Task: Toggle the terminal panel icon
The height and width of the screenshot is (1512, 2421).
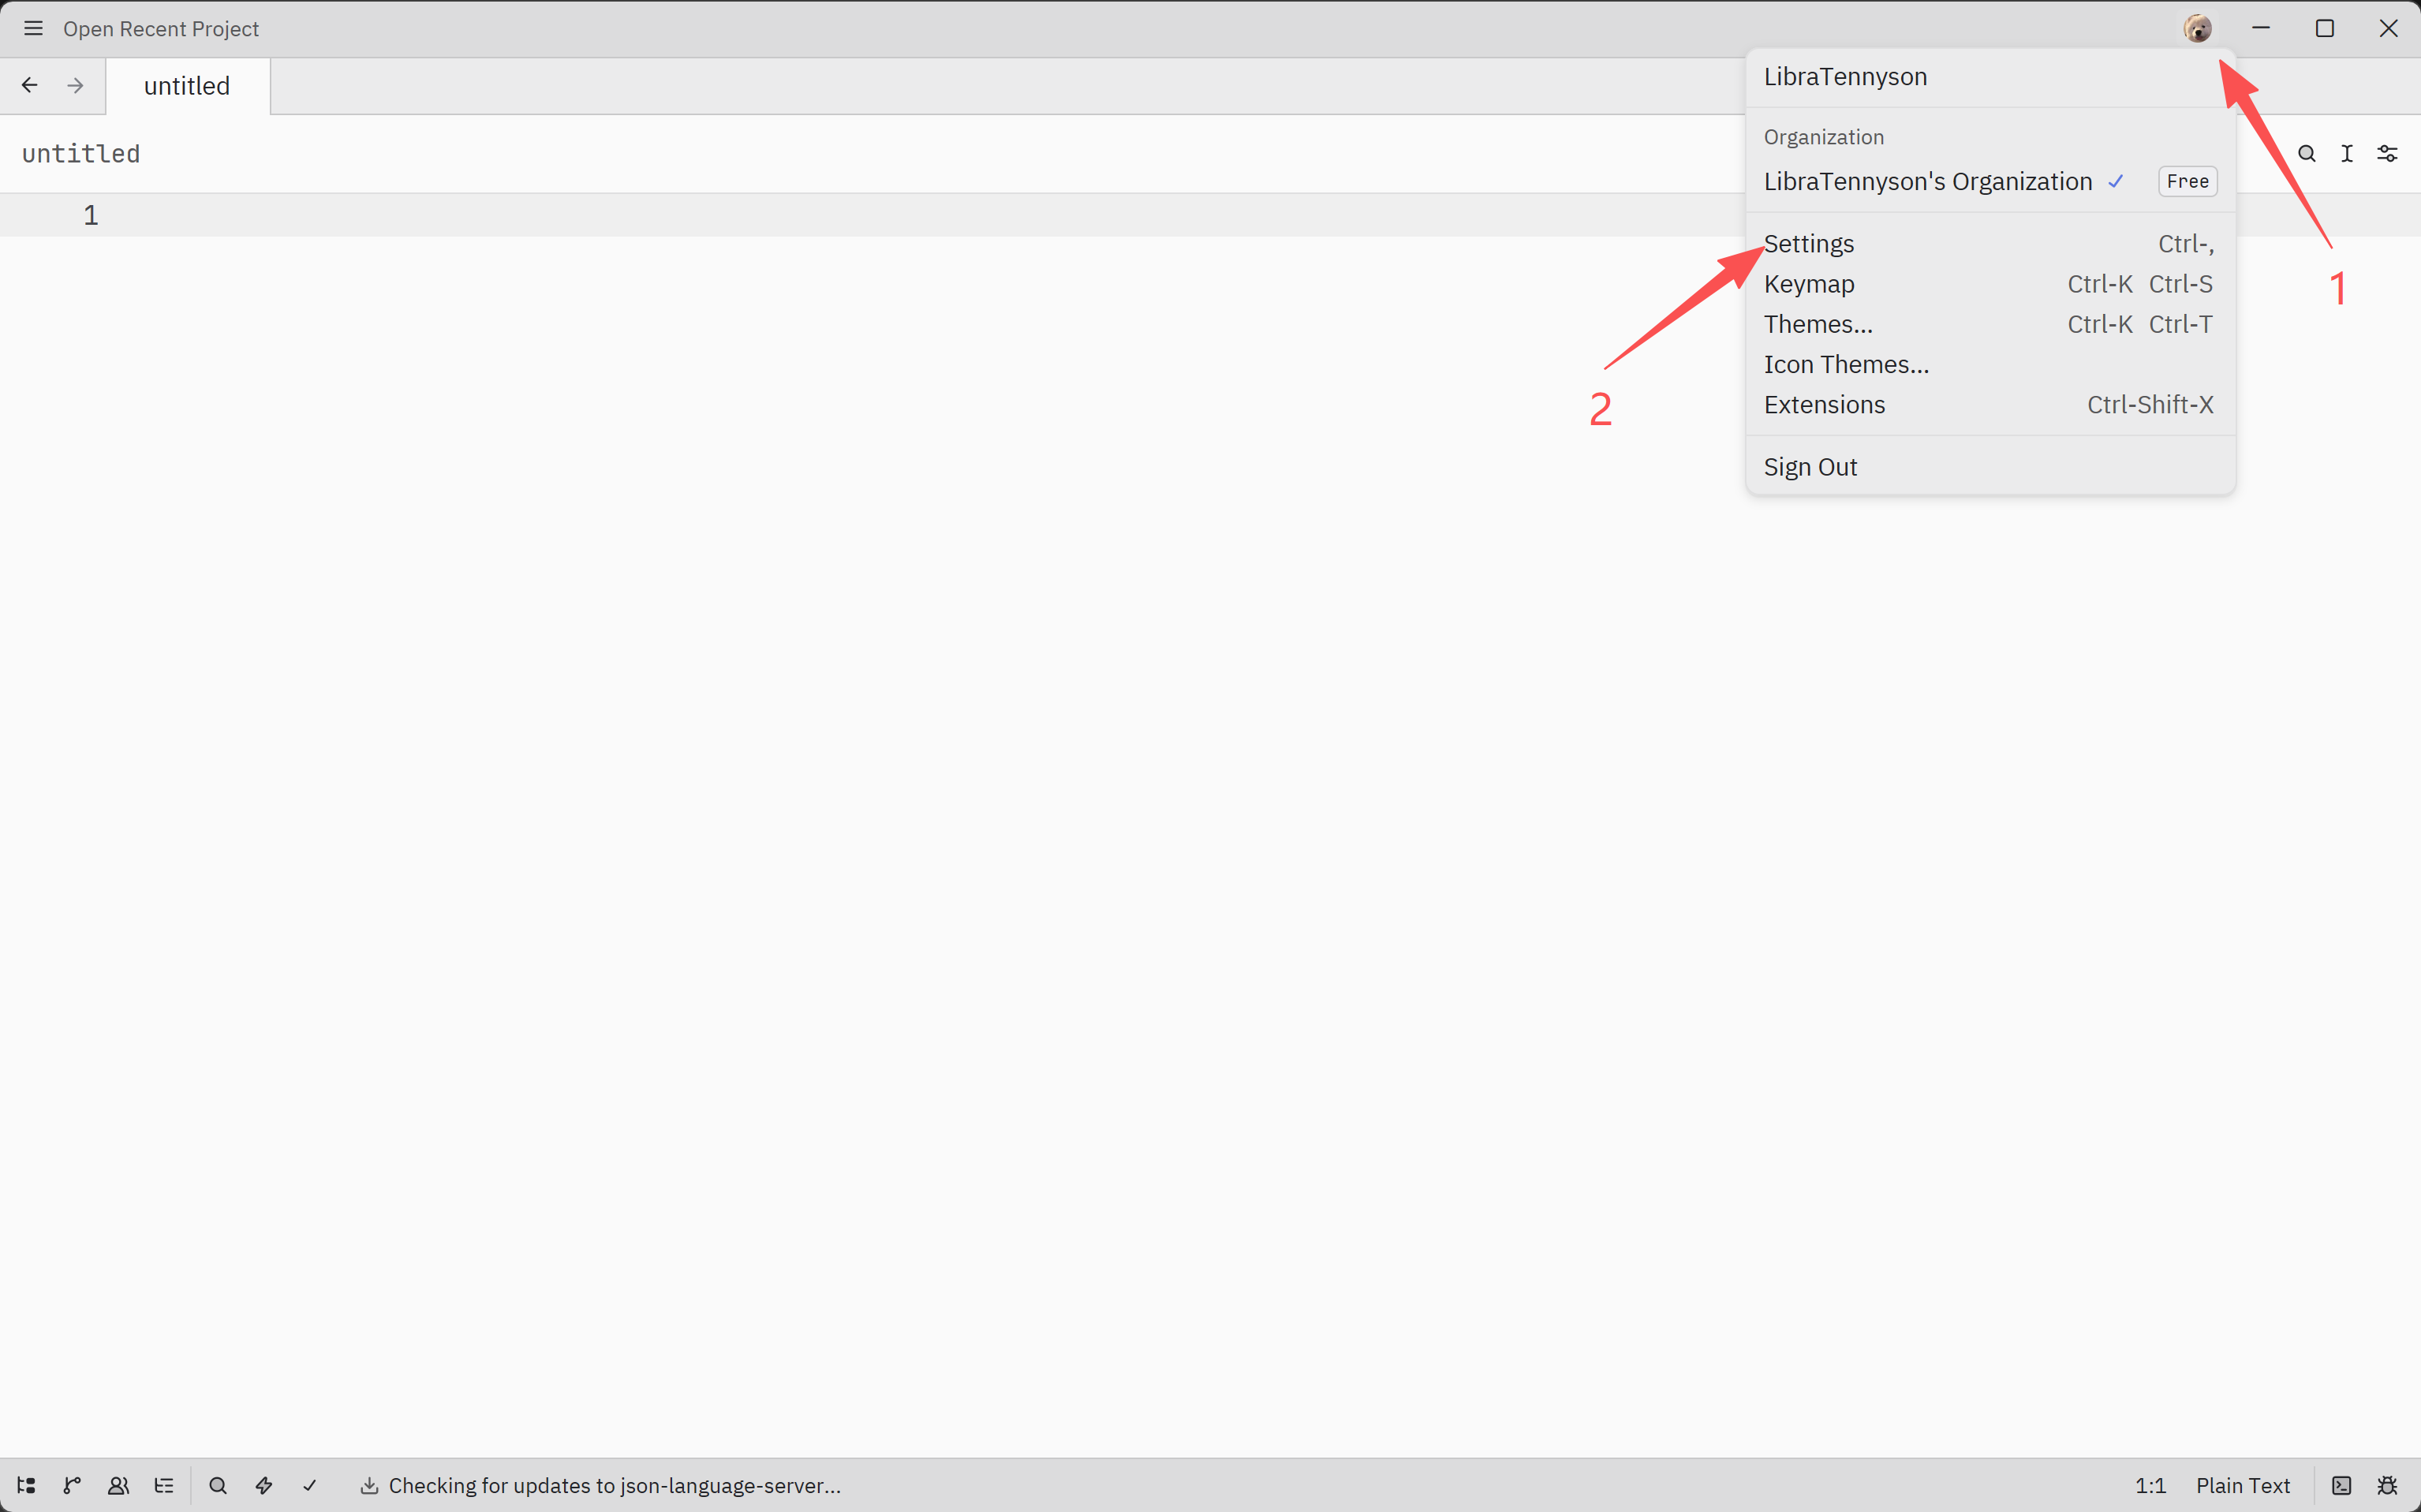Action: (x=2341, y=1486)
